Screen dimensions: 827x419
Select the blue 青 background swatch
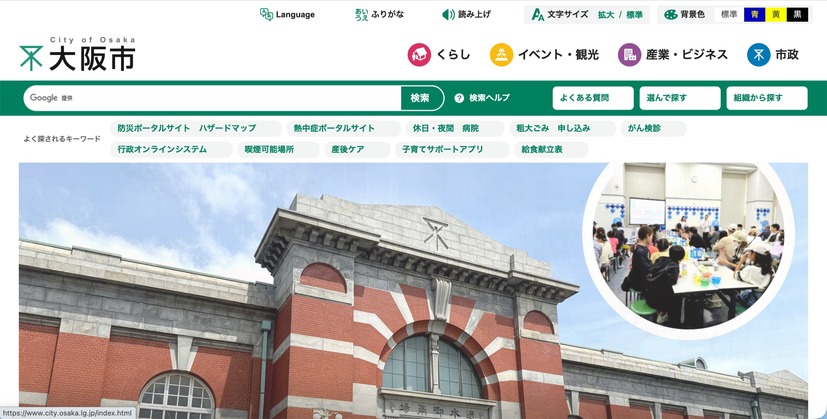[755, 15]
